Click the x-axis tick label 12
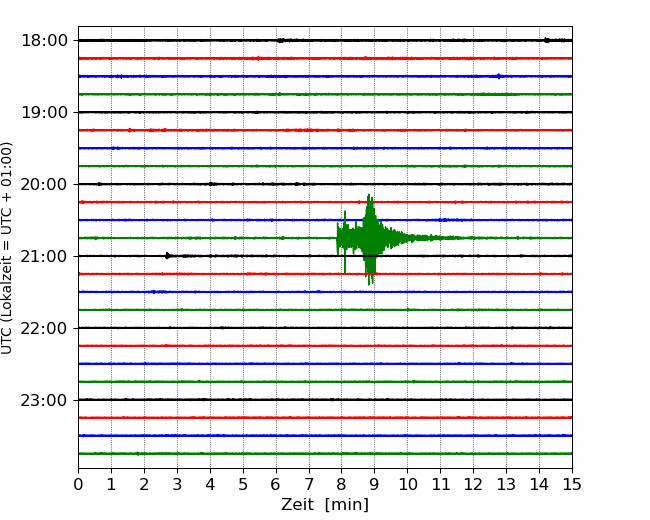Image resolution: width=650 pixels, height=520 pixels. pyautogui.click(x=473, y=484)
